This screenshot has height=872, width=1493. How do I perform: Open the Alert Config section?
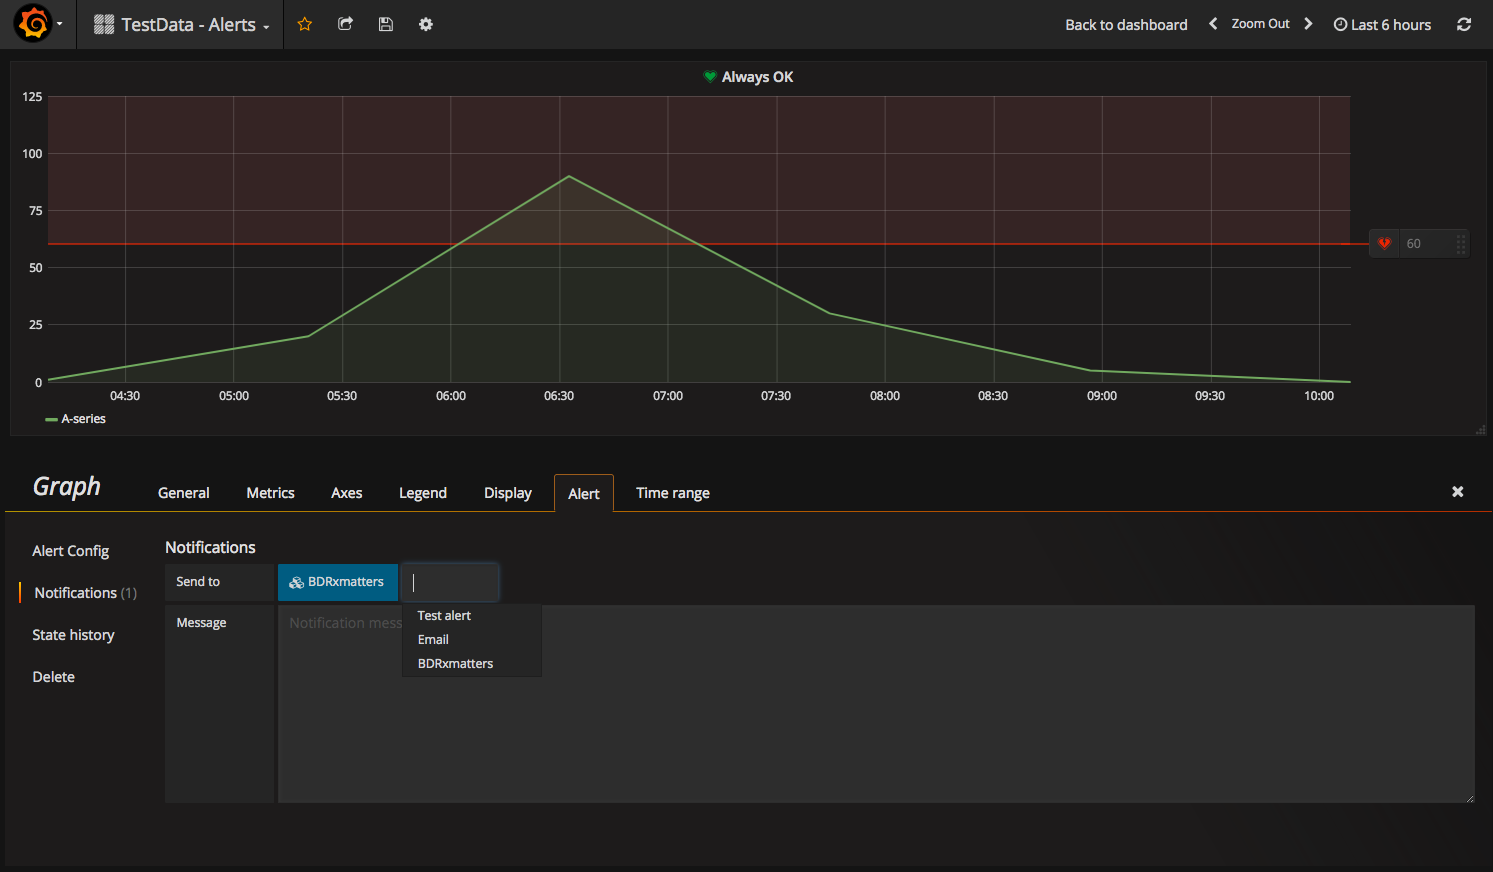[70, 551]
